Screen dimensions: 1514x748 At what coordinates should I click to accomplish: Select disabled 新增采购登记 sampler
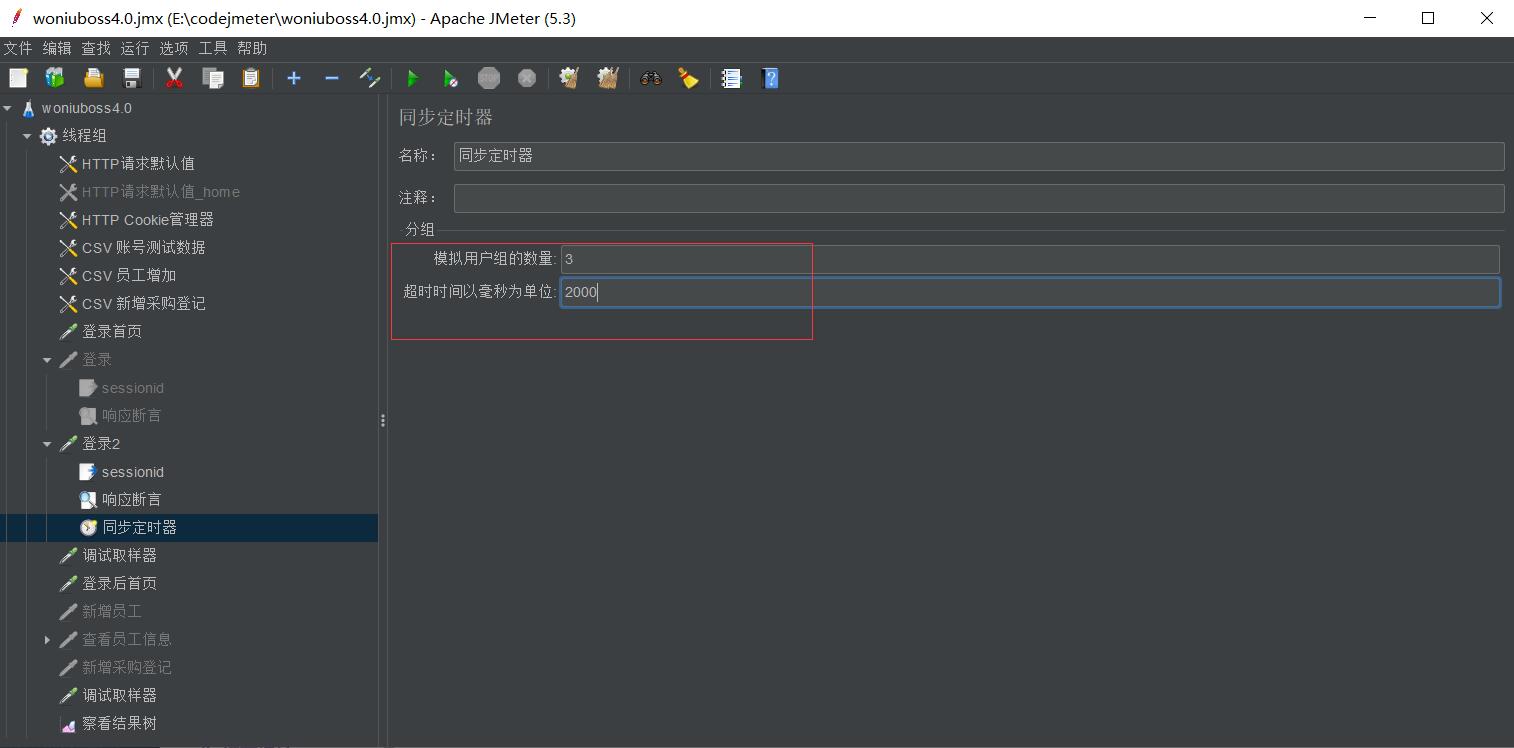coord(126,668)
